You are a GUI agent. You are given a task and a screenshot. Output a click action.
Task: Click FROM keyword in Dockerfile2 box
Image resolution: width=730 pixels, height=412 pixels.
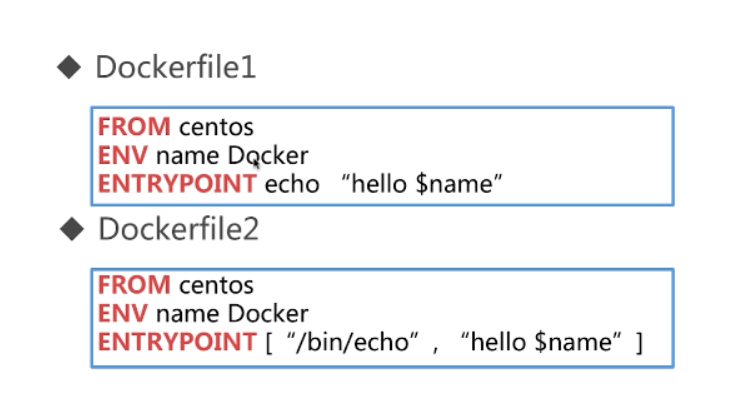pos(134,284)
